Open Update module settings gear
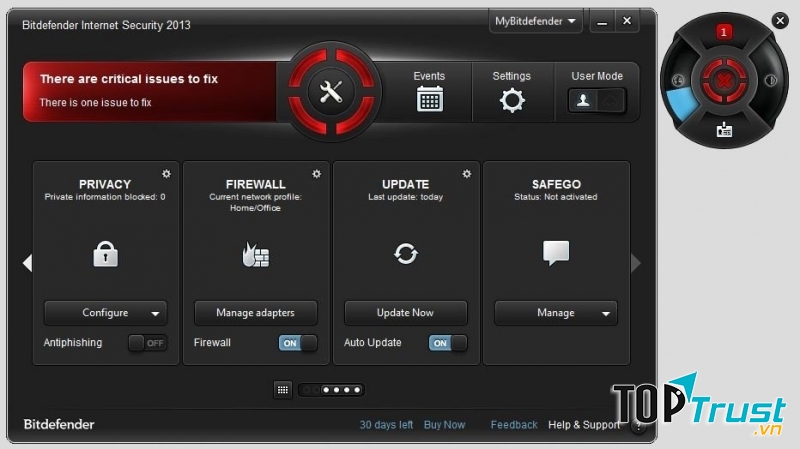 pos(466,174)
